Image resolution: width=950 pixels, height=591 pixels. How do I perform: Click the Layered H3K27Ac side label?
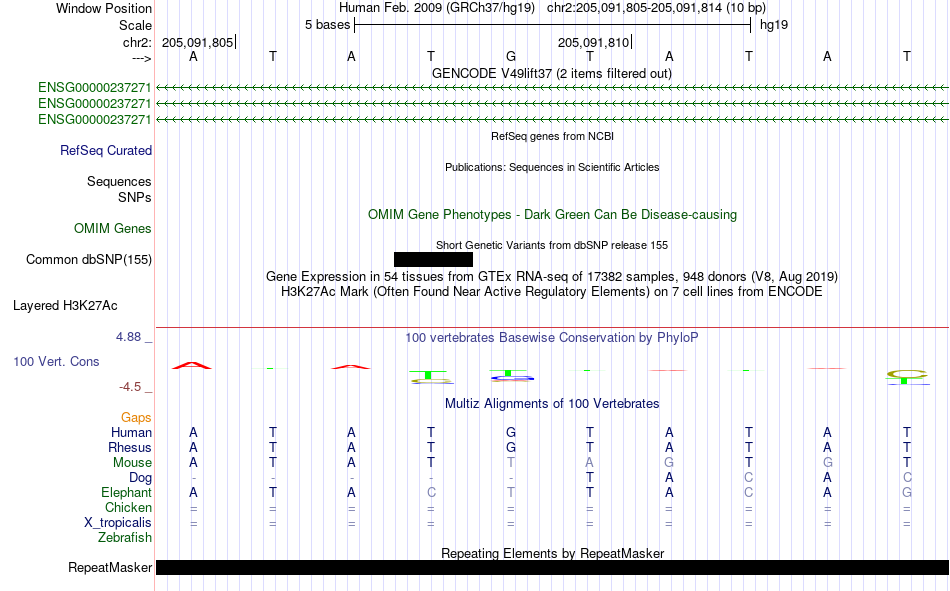pos(65,306)
